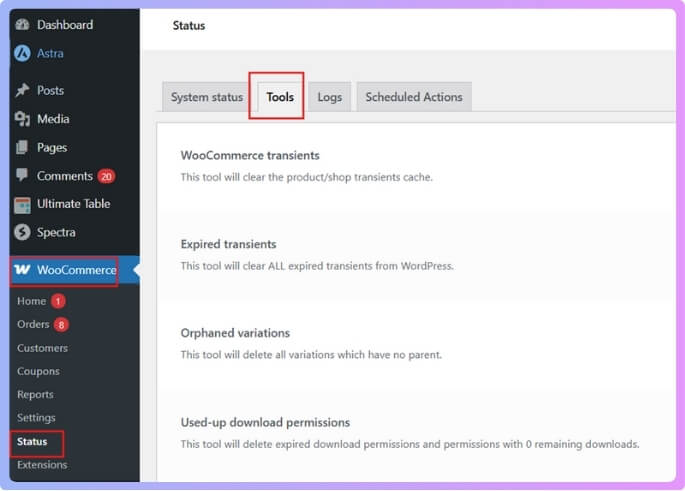Click the Posts pushpin icon

click(x=22, y=90)
